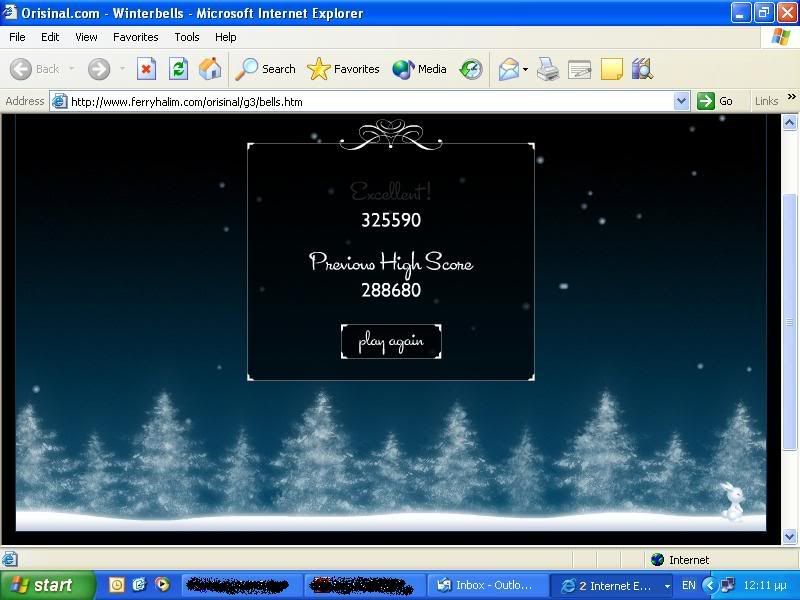Open the Tools menu
Screen dimensions: 800x600
pyautogui.click(x=187, y=37)
